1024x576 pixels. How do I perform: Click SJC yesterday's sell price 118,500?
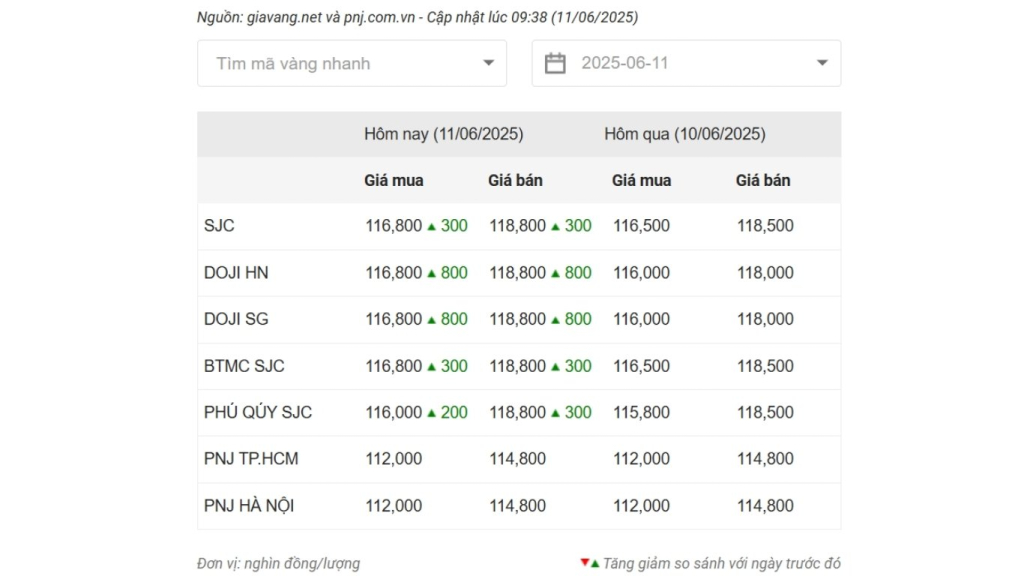pos(765,226)
